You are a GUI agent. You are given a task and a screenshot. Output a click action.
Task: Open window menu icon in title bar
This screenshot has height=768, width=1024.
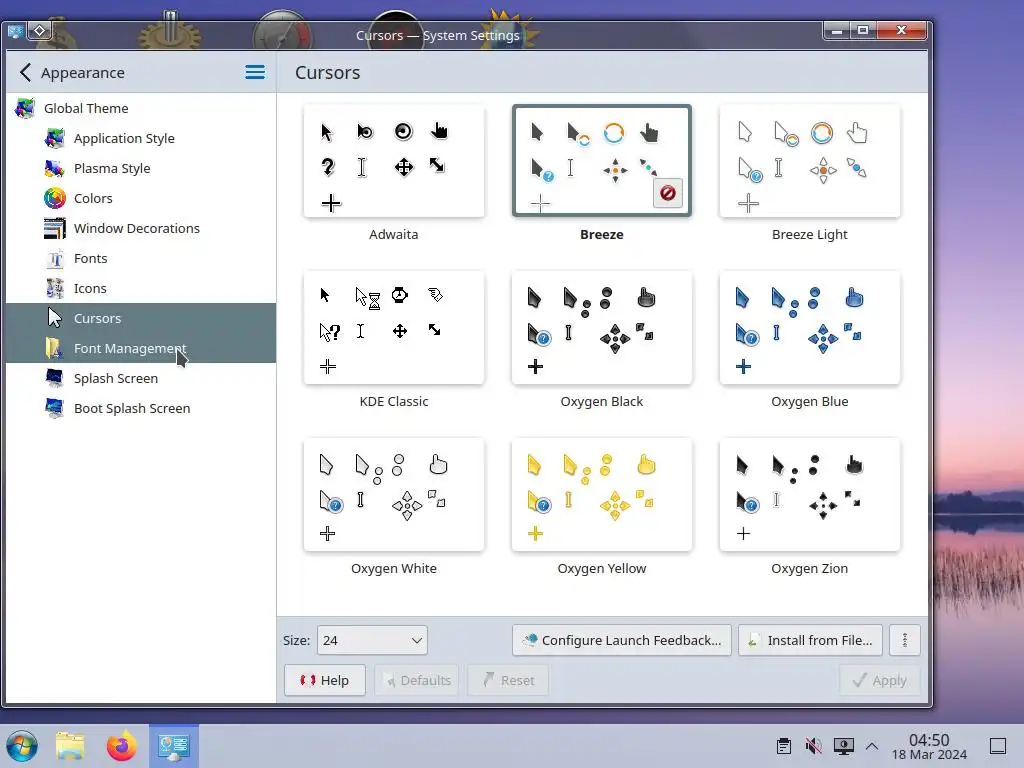coord(15,31)
